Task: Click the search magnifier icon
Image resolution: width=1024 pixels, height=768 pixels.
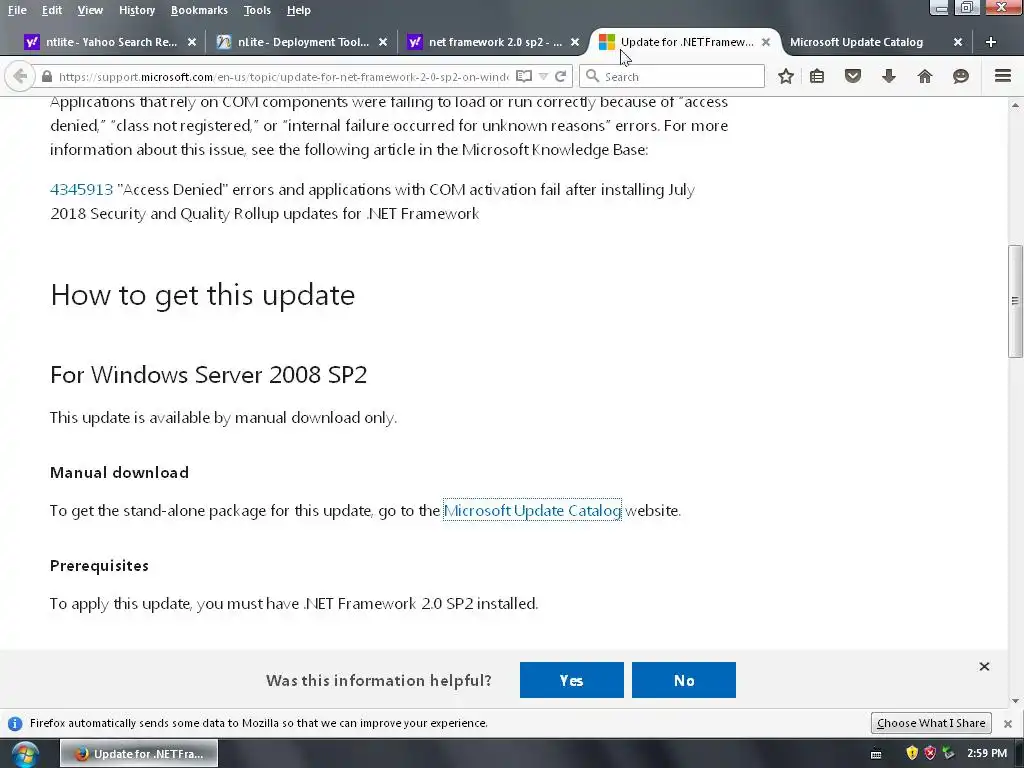Action: [x=592, y=76]
